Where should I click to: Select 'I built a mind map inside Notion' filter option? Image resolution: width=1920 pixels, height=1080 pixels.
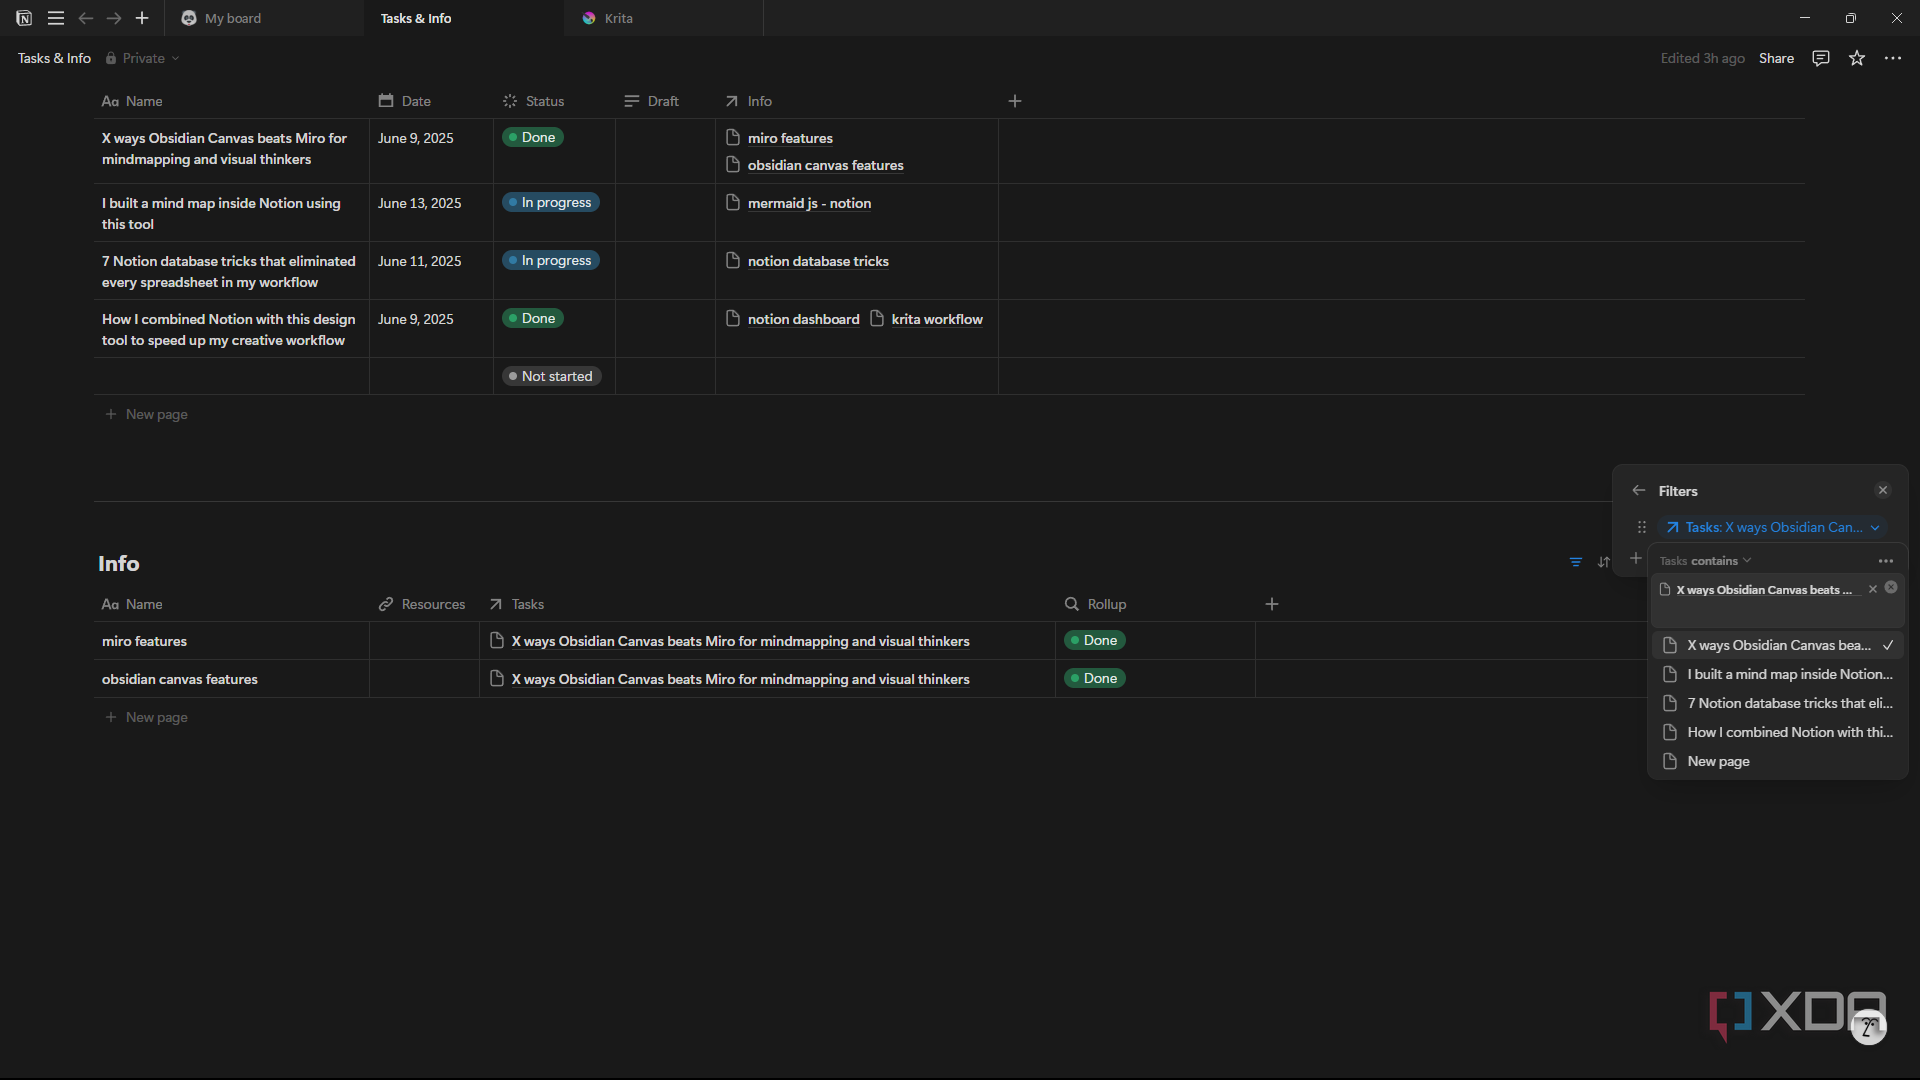(x=1778, y=674)
